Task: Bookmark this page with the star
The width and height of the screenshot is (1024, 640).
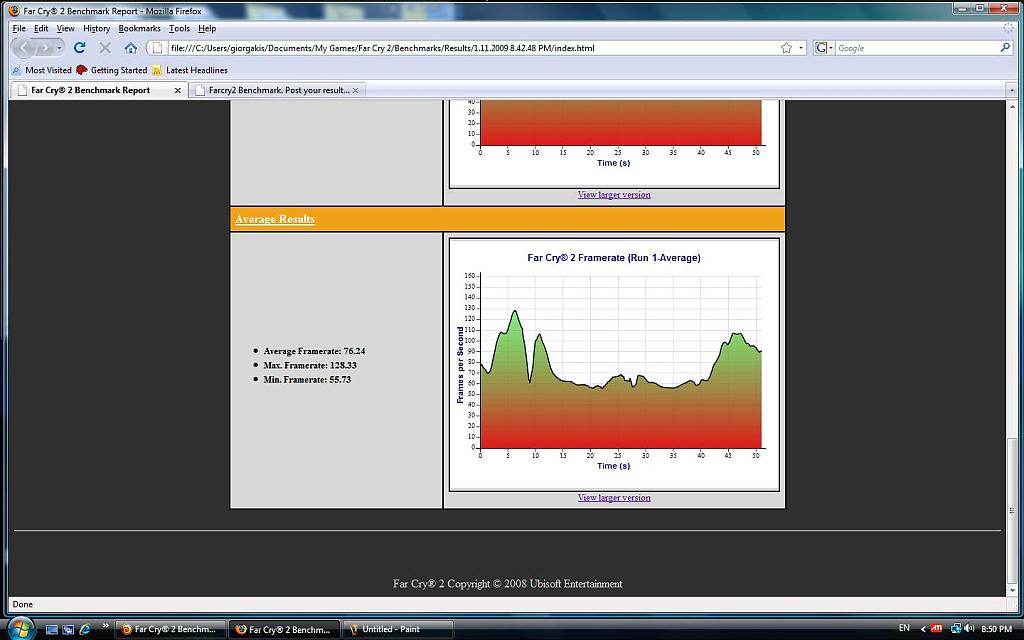Action: click(786, 48)
